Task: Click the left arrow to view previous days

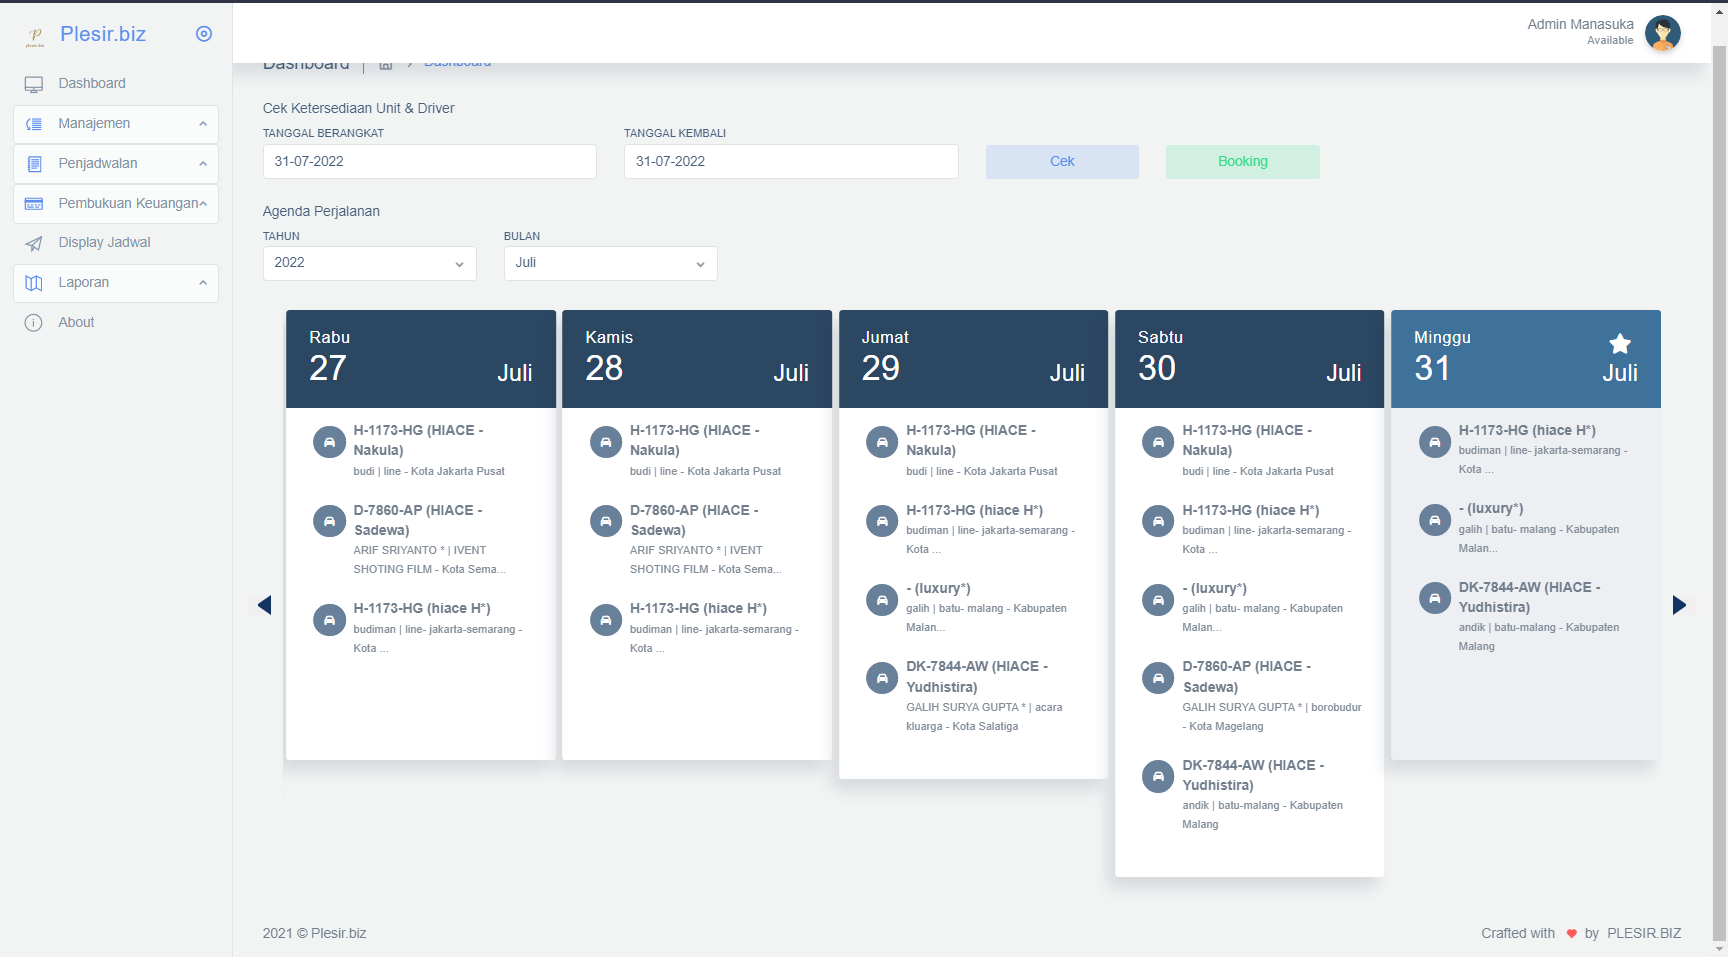Action: (x=265, y=604)
